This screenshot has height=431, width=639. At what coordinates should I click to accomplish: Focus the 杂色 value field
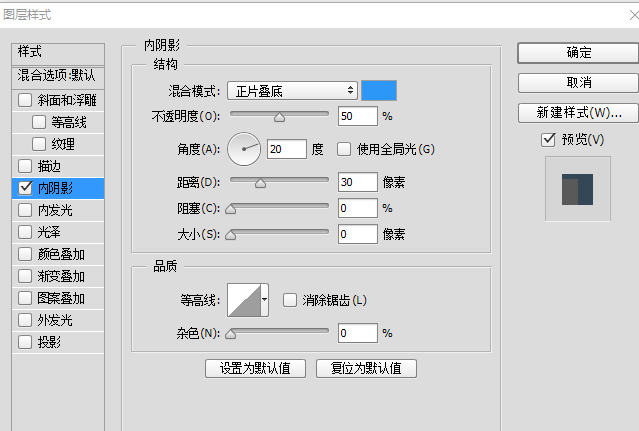click(357, 333)
